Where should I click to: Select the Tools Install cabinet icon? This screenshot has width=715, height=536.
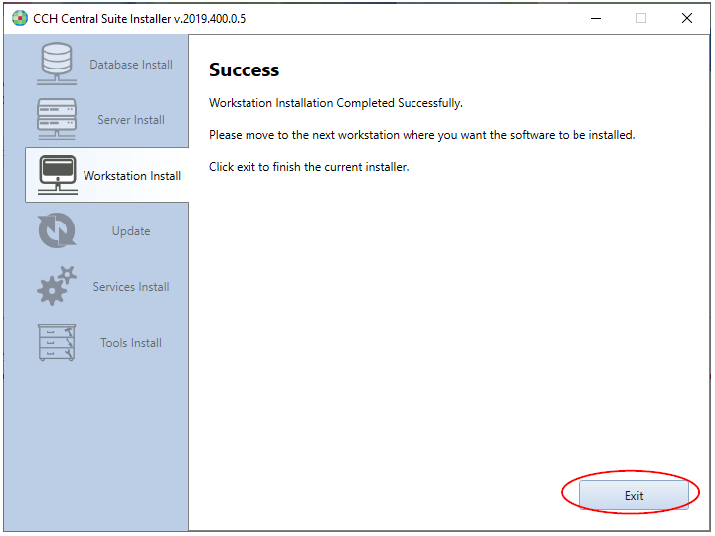coord(57,342)
